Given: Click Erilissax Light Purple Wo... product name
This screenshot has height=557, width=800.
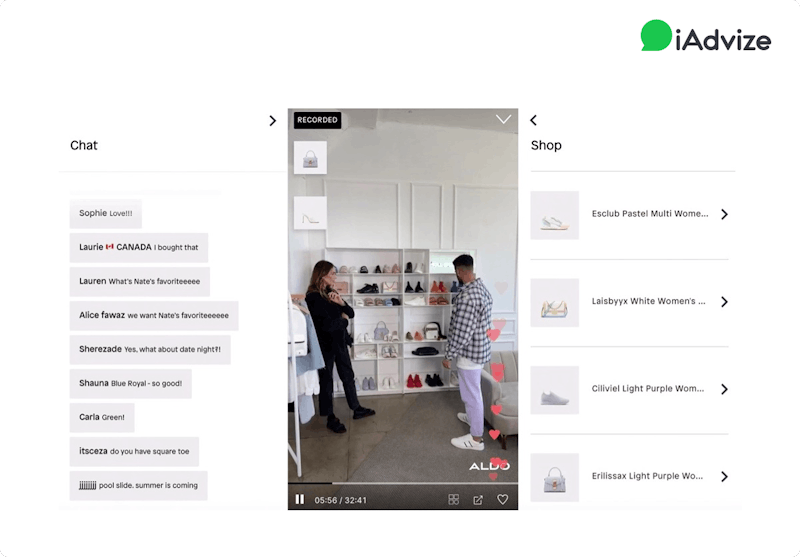Looking at the screenshot, I should click(647, 476).
